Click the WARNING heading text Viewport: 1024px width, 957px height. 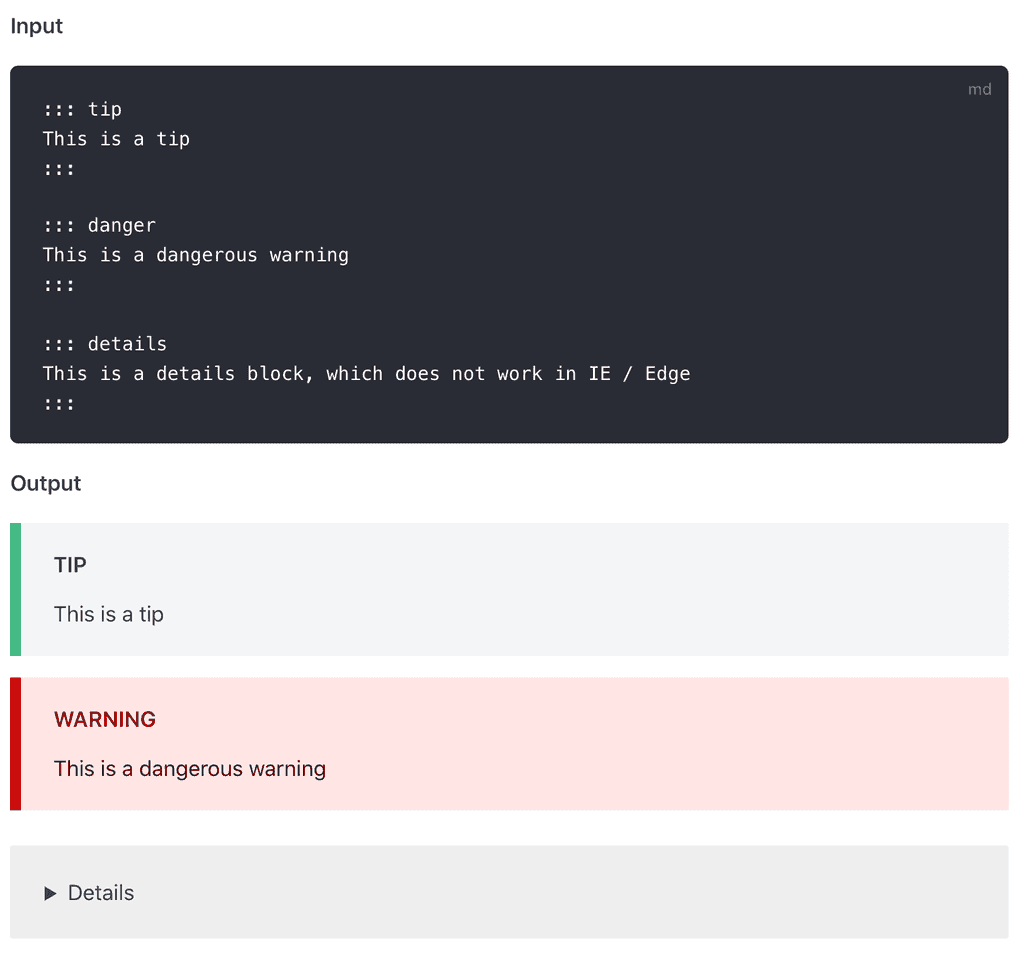105,719
